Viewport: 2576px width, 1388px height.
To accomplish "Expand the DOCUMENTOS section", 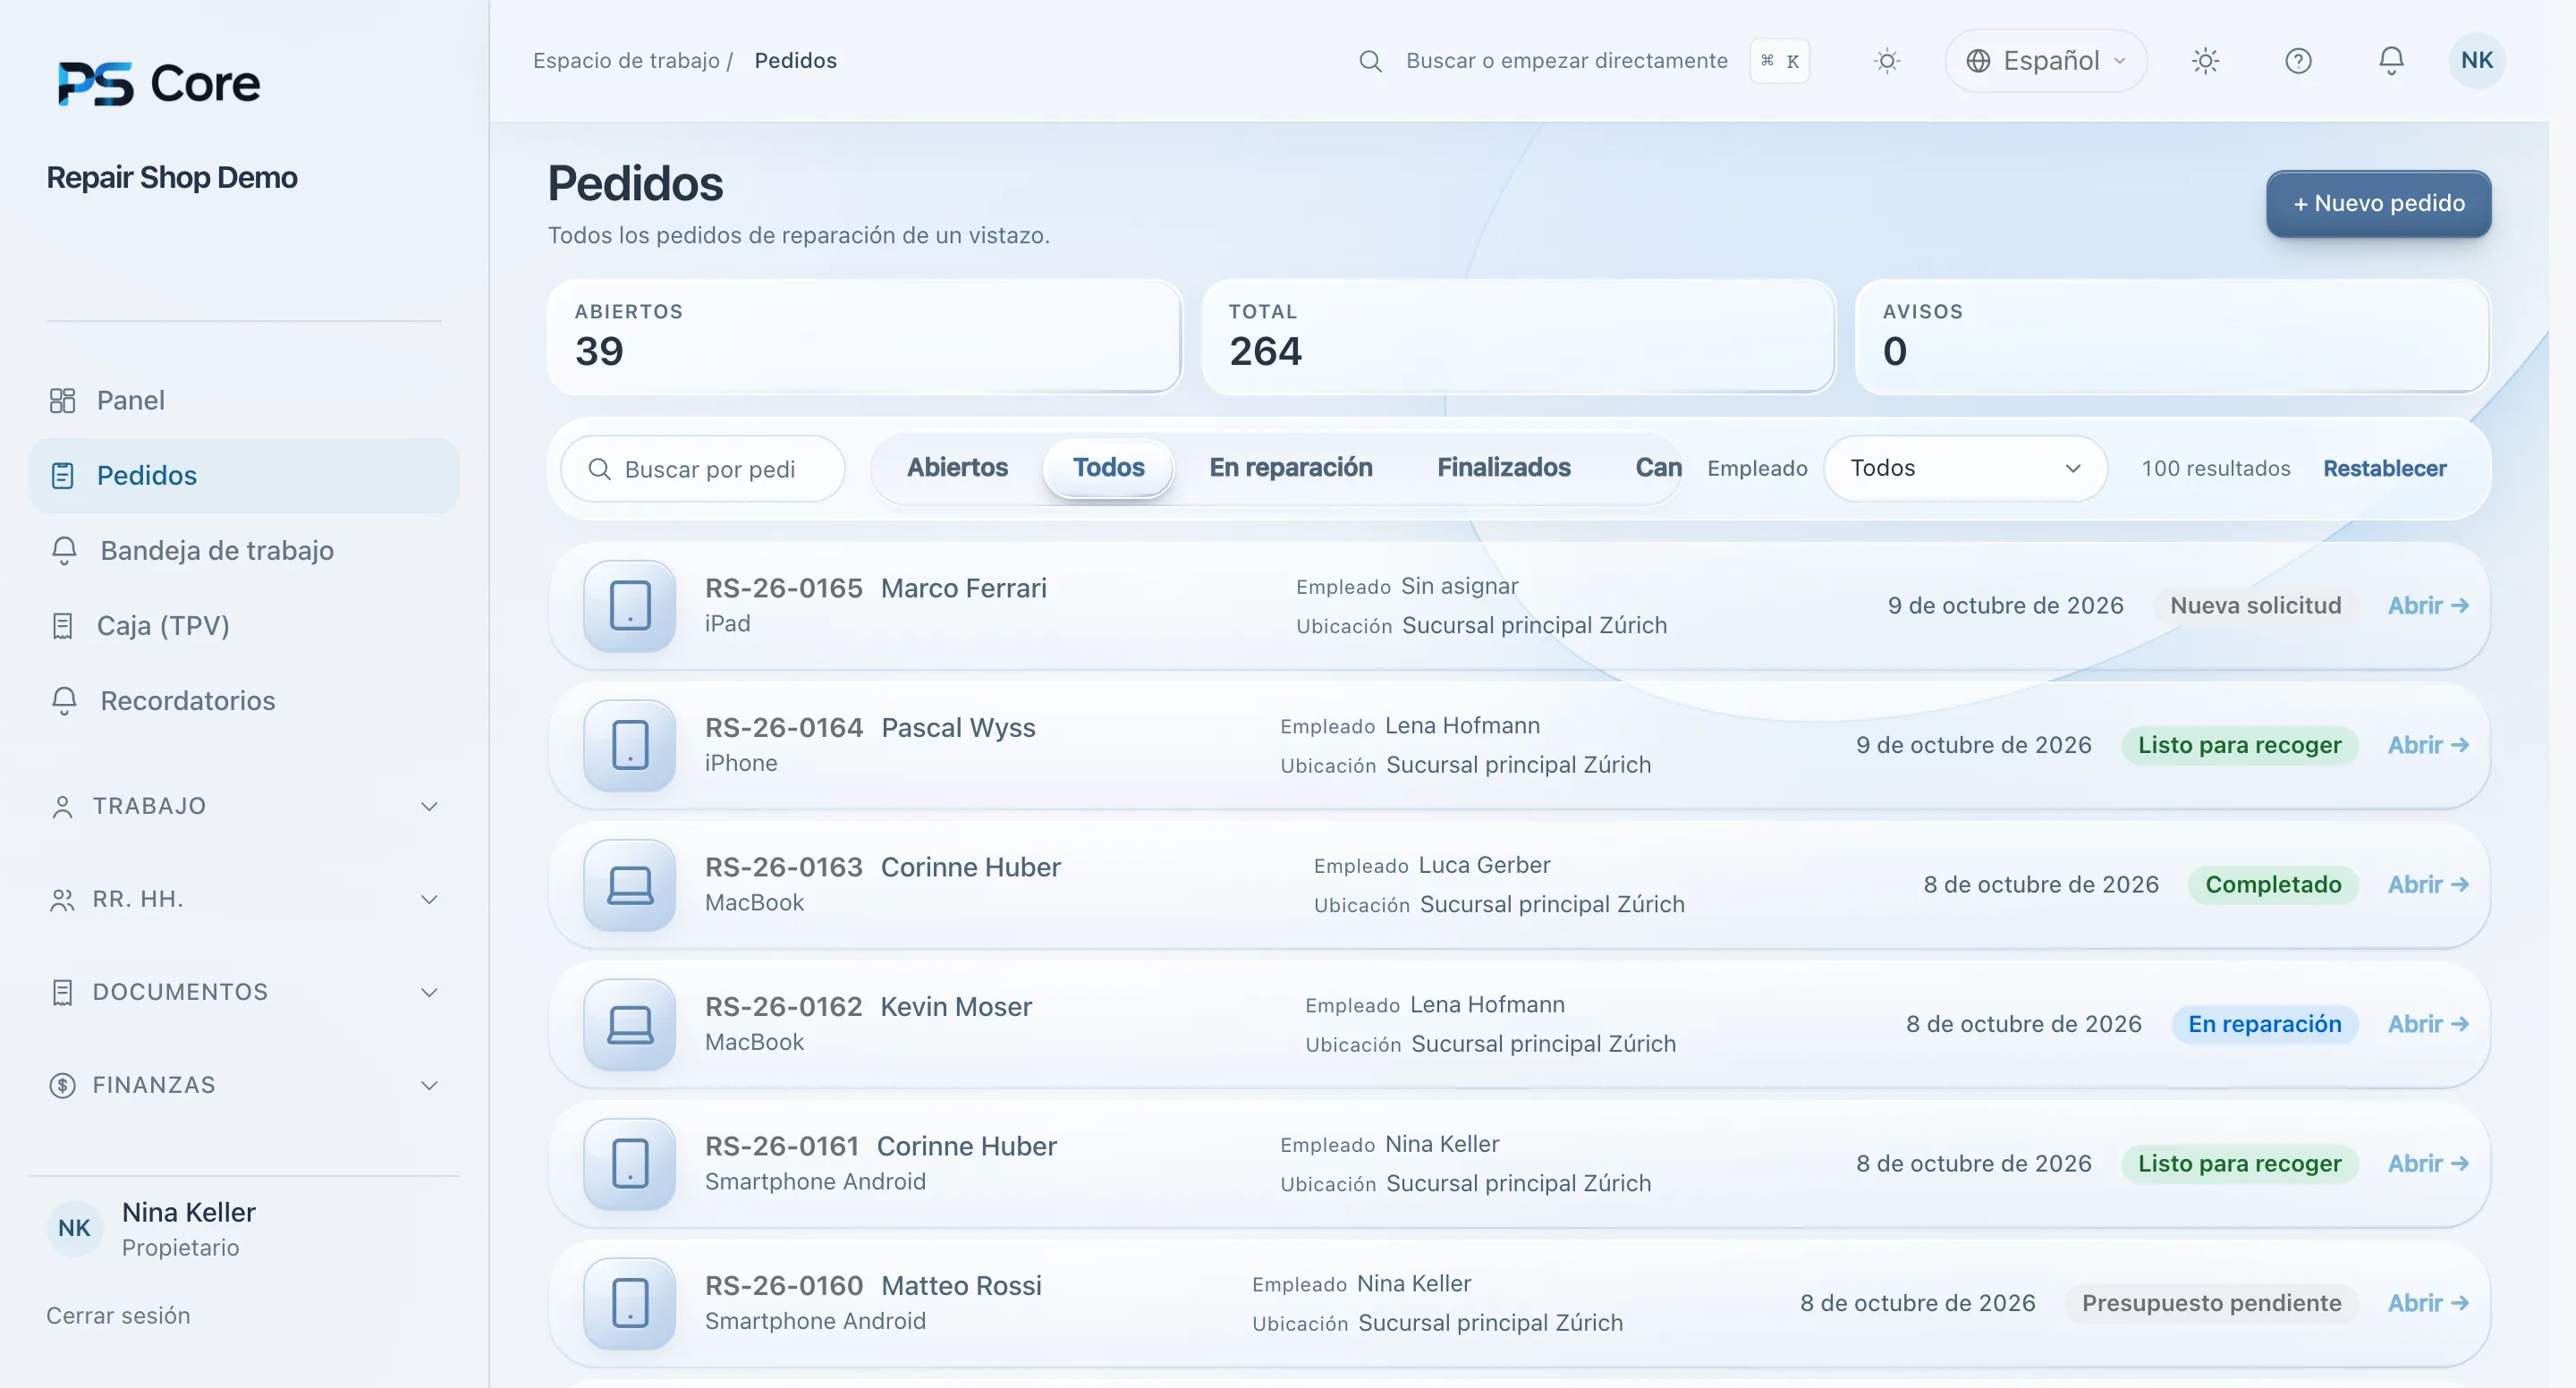I will click(x=244, y=992).
